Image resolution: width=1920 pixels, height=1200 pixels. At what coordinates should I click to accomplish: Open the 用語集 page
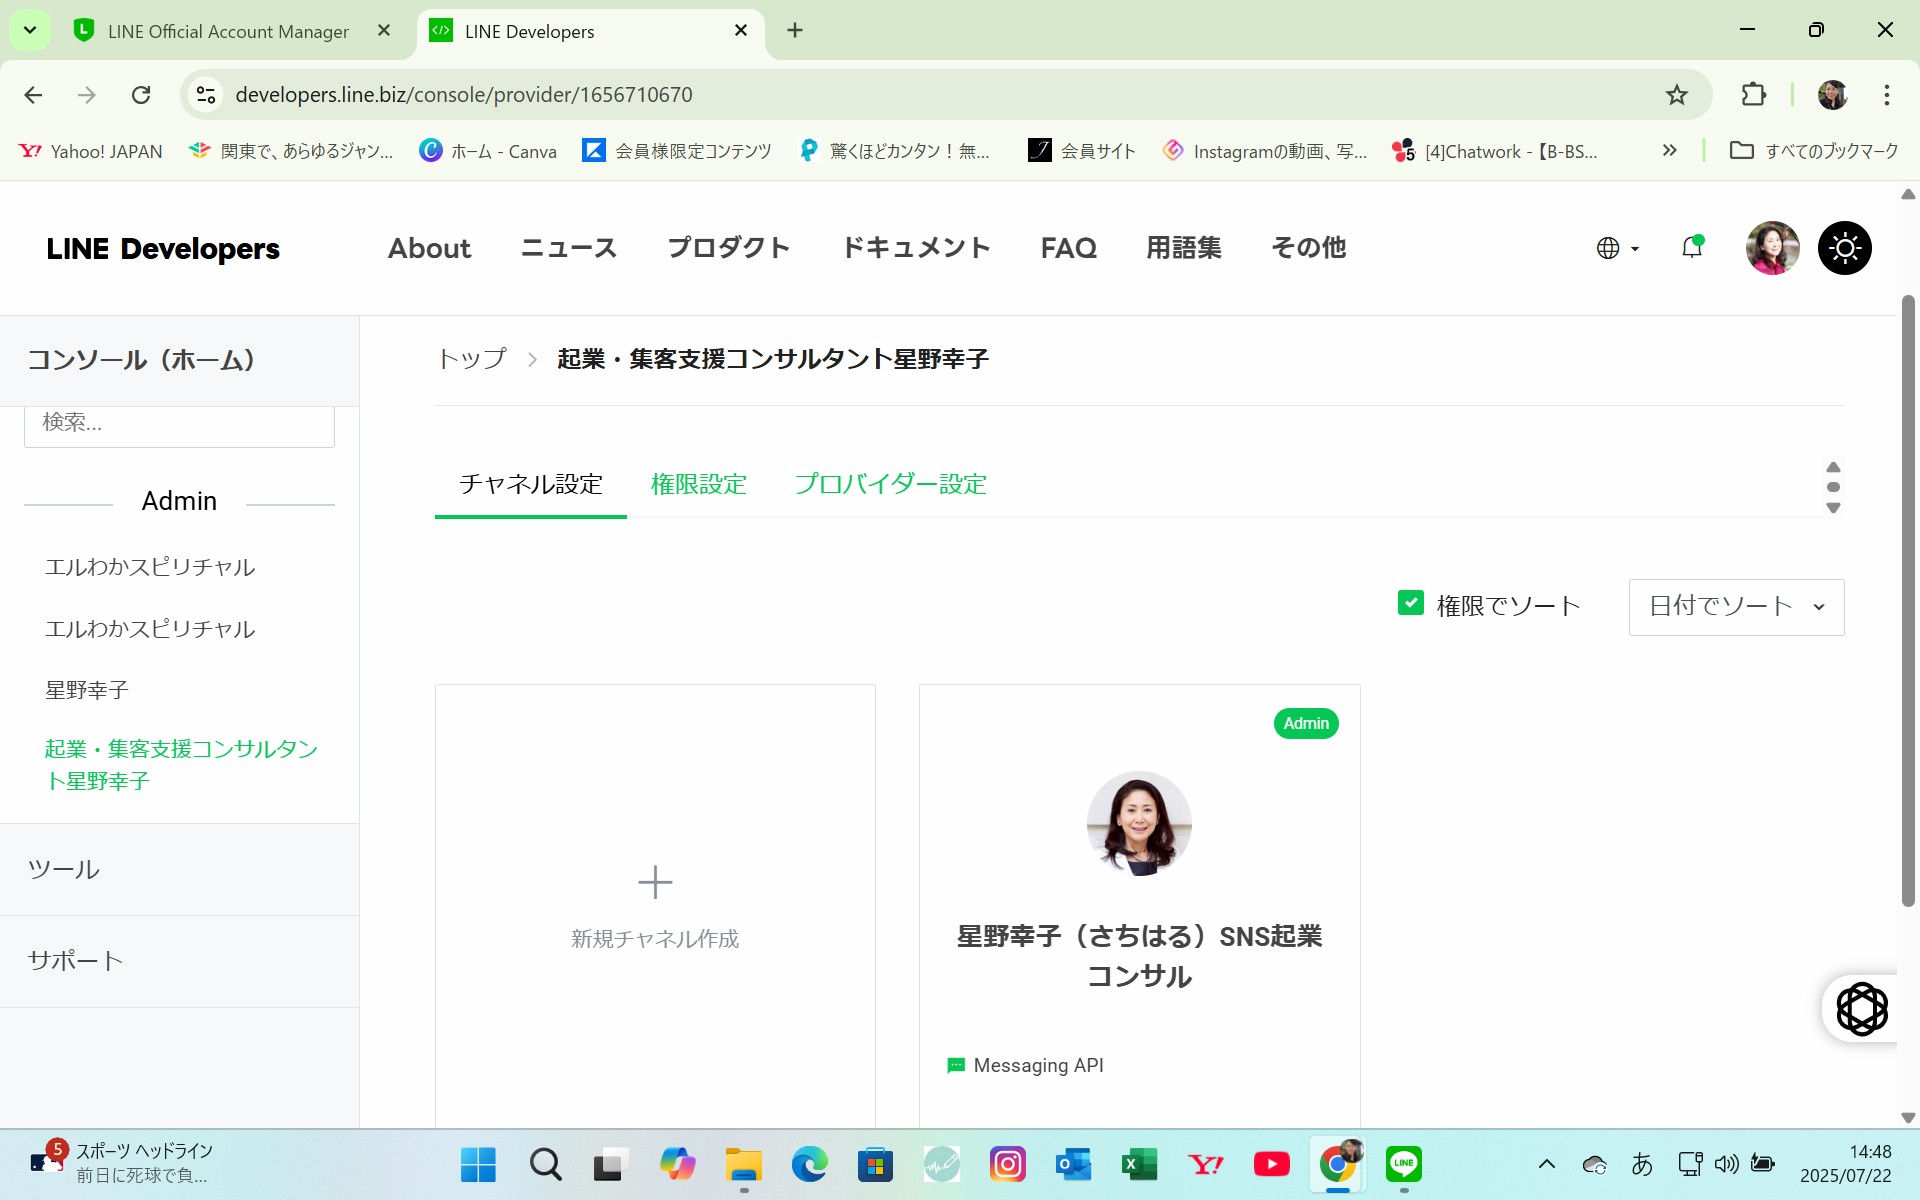(x=1184, y=248)
